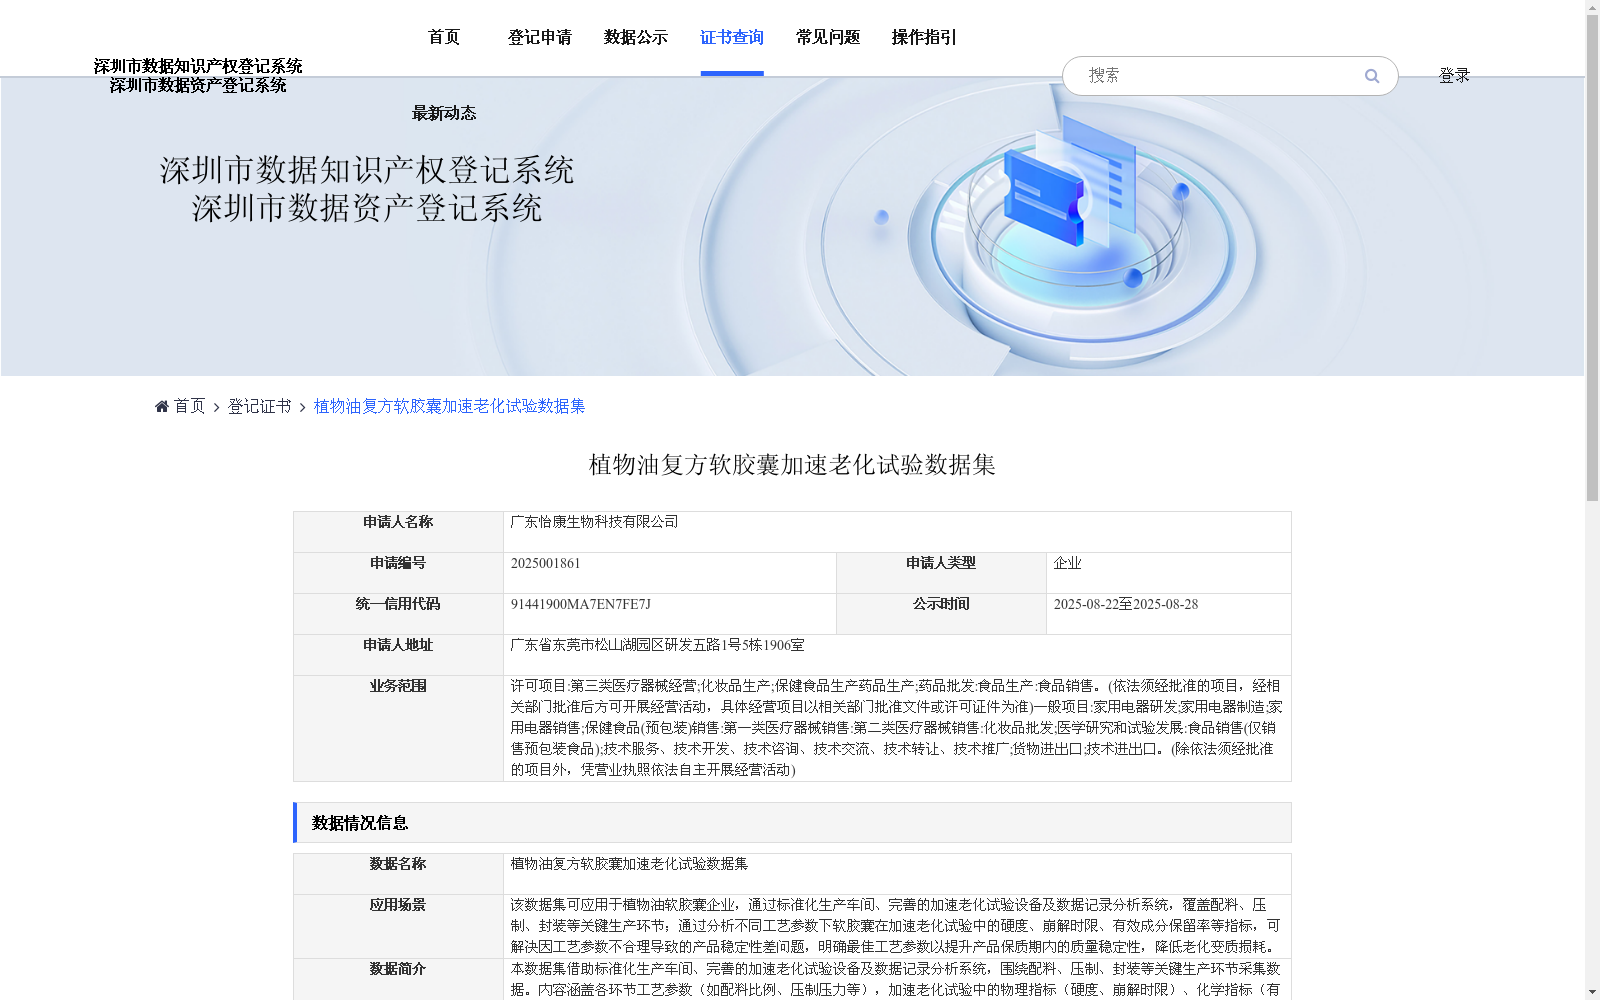
Task: Click the 业务范围 label cell
Action: tap(398, 728)
